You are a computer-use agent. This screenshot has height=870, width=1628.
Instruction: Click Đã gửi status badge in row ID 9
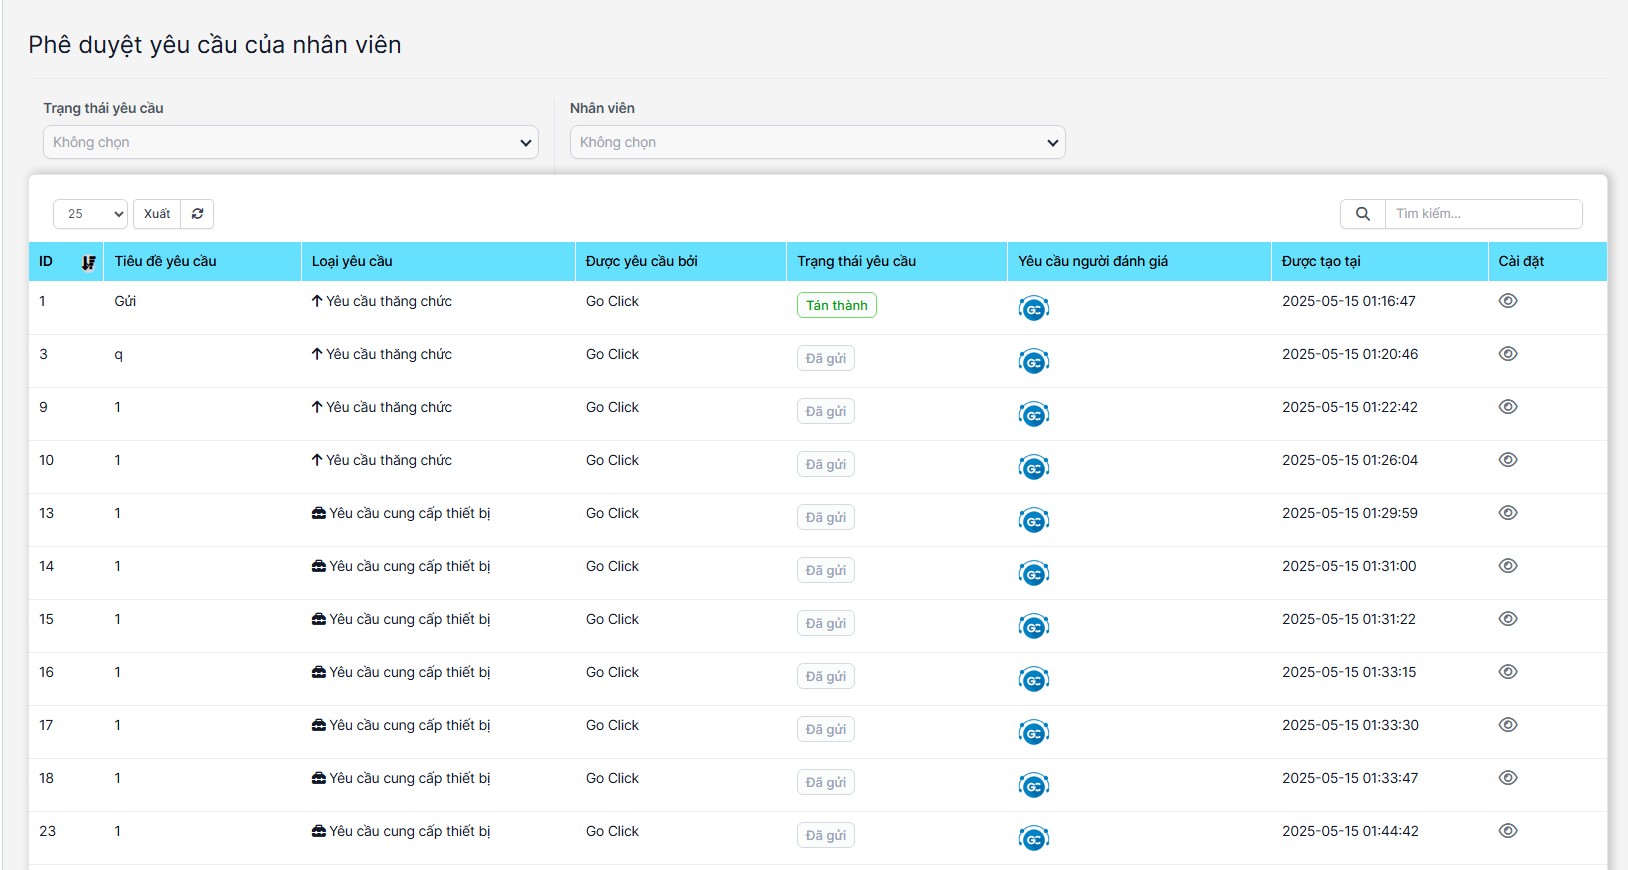(x=825, y=412)
